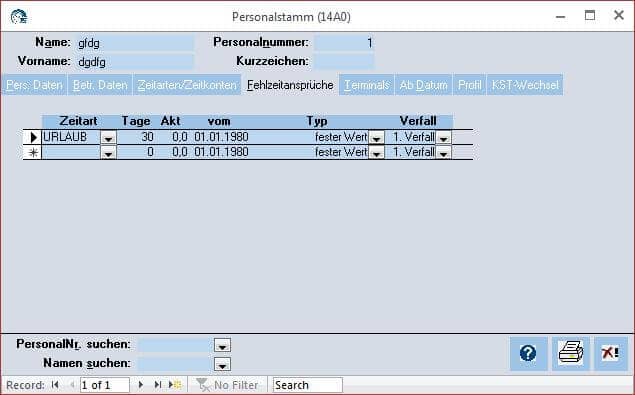Click the URLAUB Zeitart cell
The width and height of the screenshot is (635, 395).
coord(71,137)
